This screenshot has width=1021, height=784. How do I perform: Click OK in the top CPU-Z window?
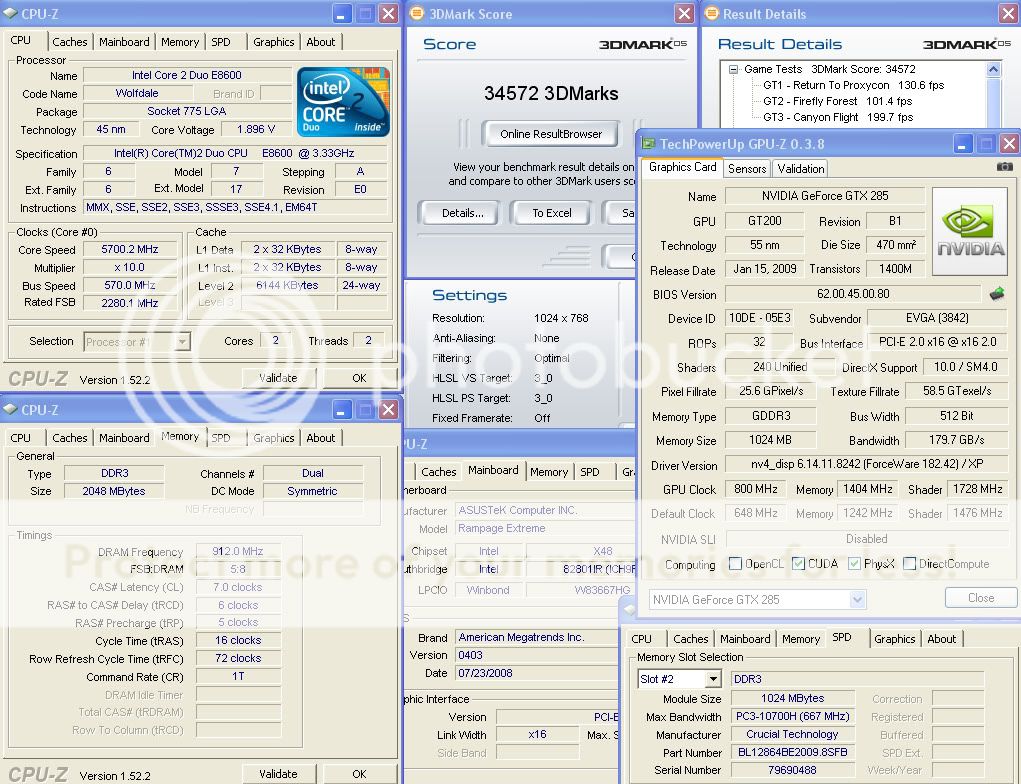tap(359, 378)
